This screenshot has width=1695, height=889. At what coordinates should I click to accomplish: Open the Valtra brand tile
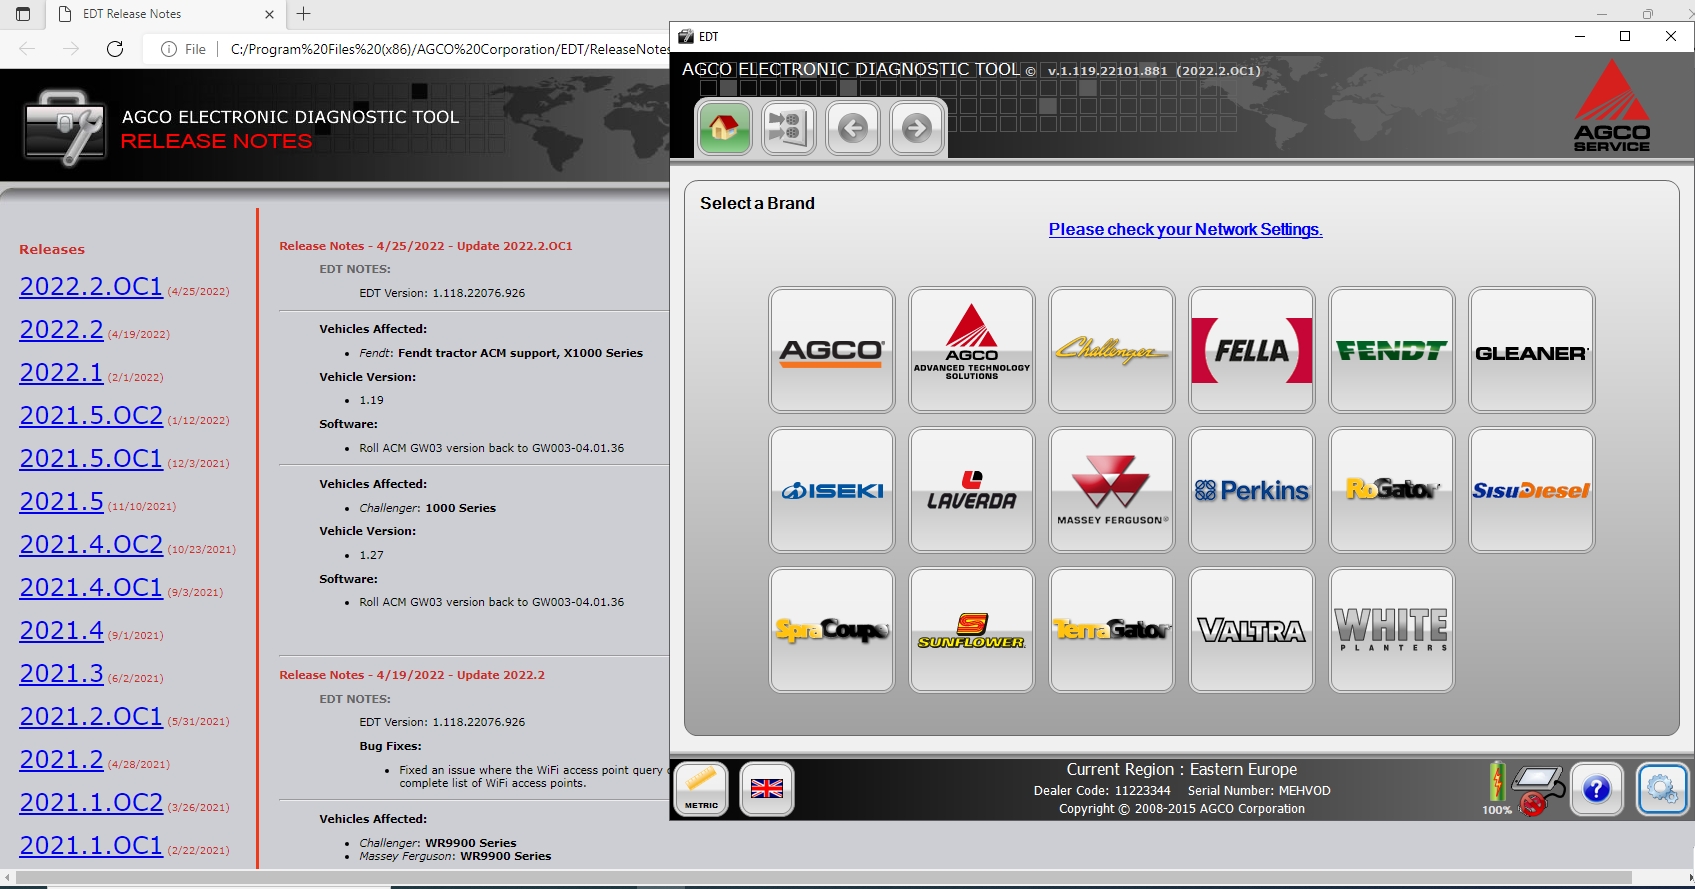coord(1252,630)
